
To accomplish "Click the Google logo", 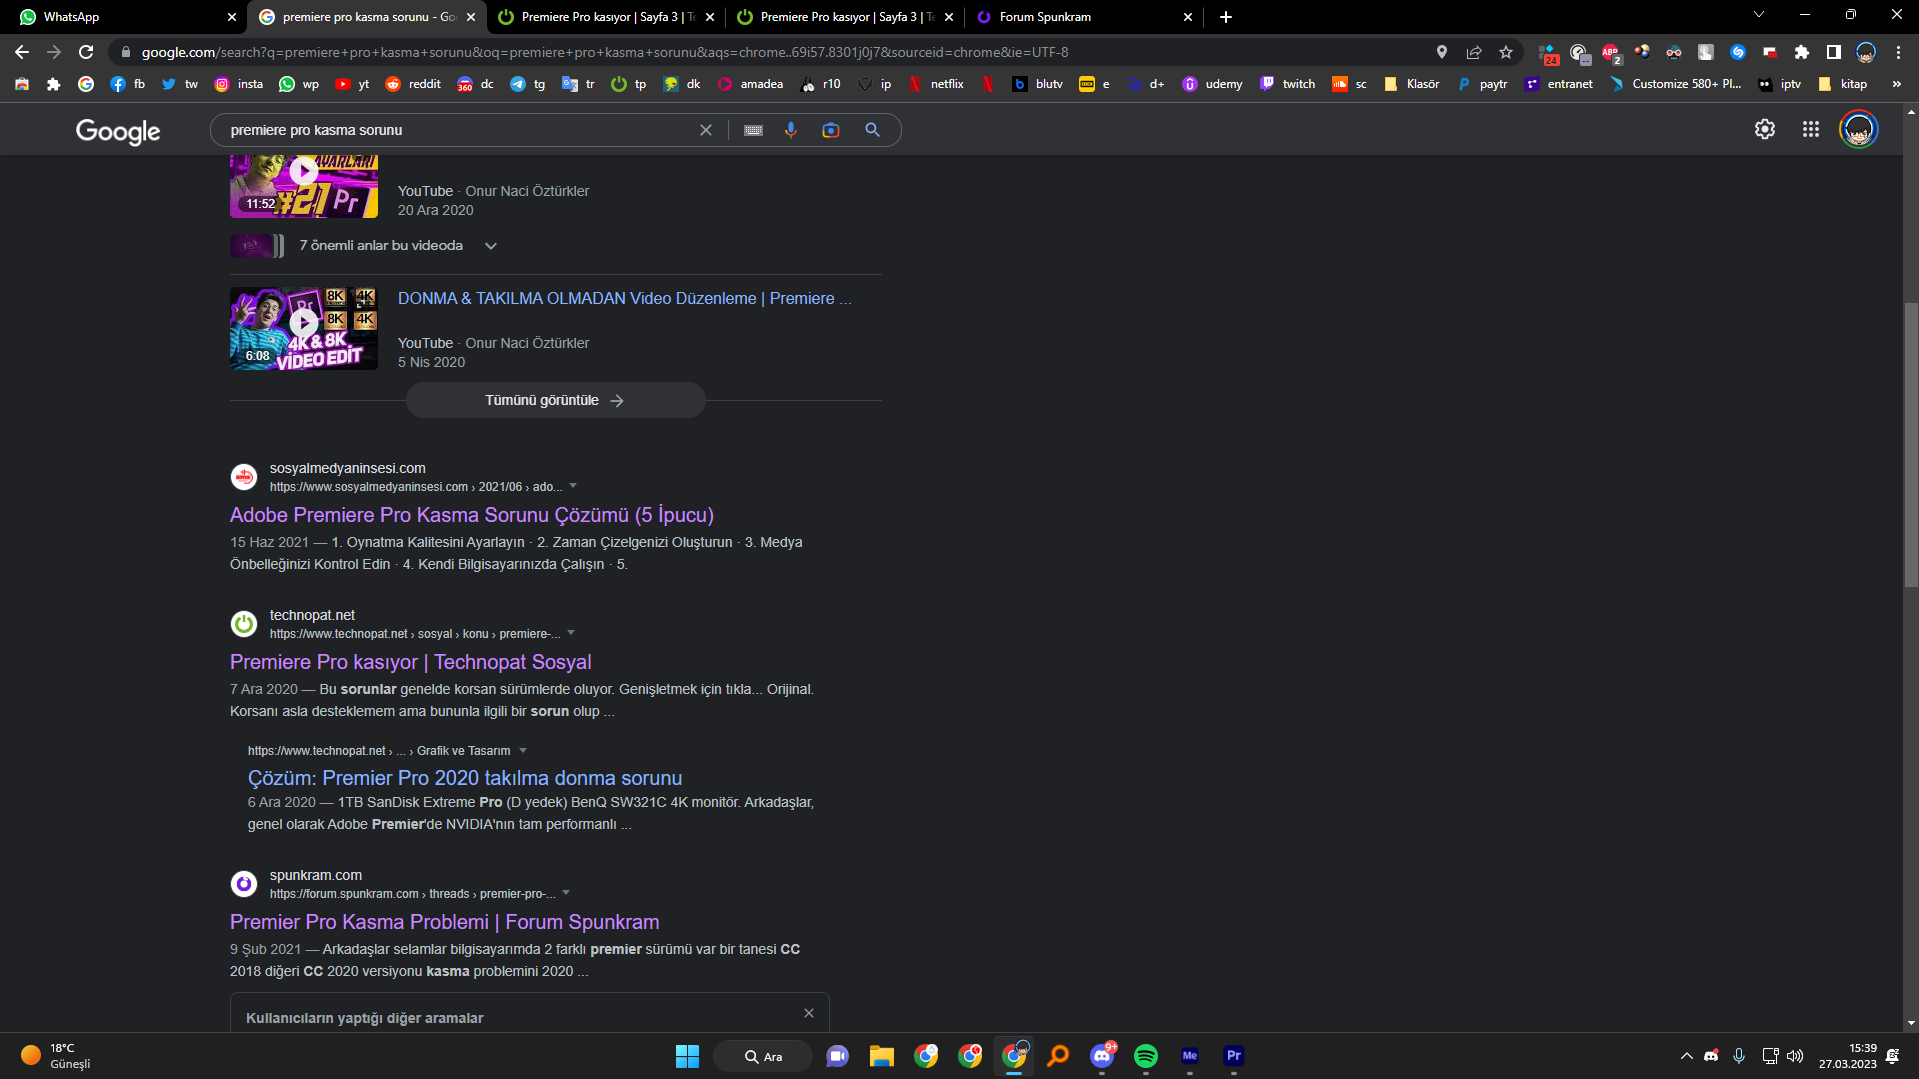I will click(118, 131).
